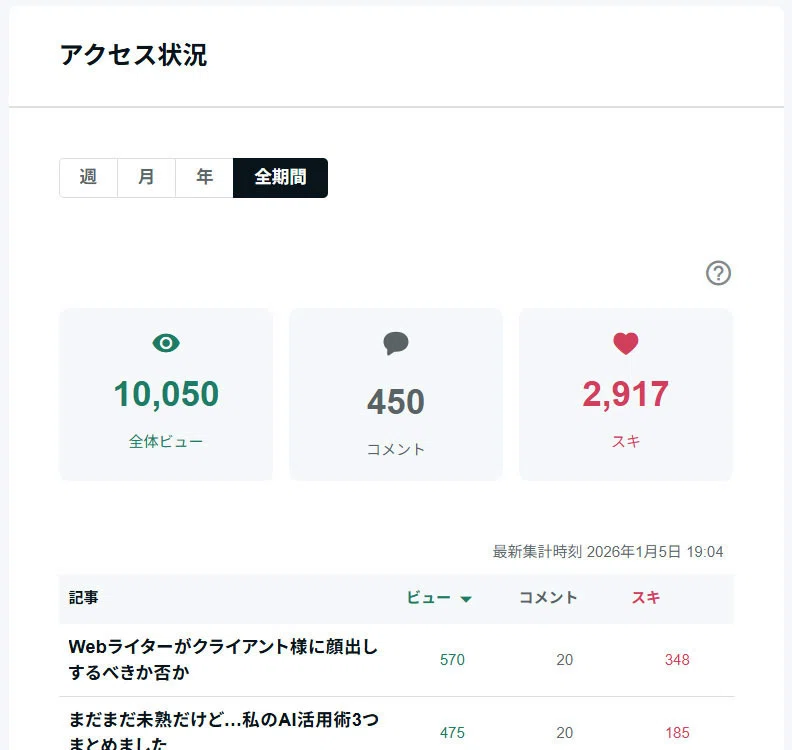
Task: Open article Webライターがクライアント様に顔出し
Action: point(223,660)
